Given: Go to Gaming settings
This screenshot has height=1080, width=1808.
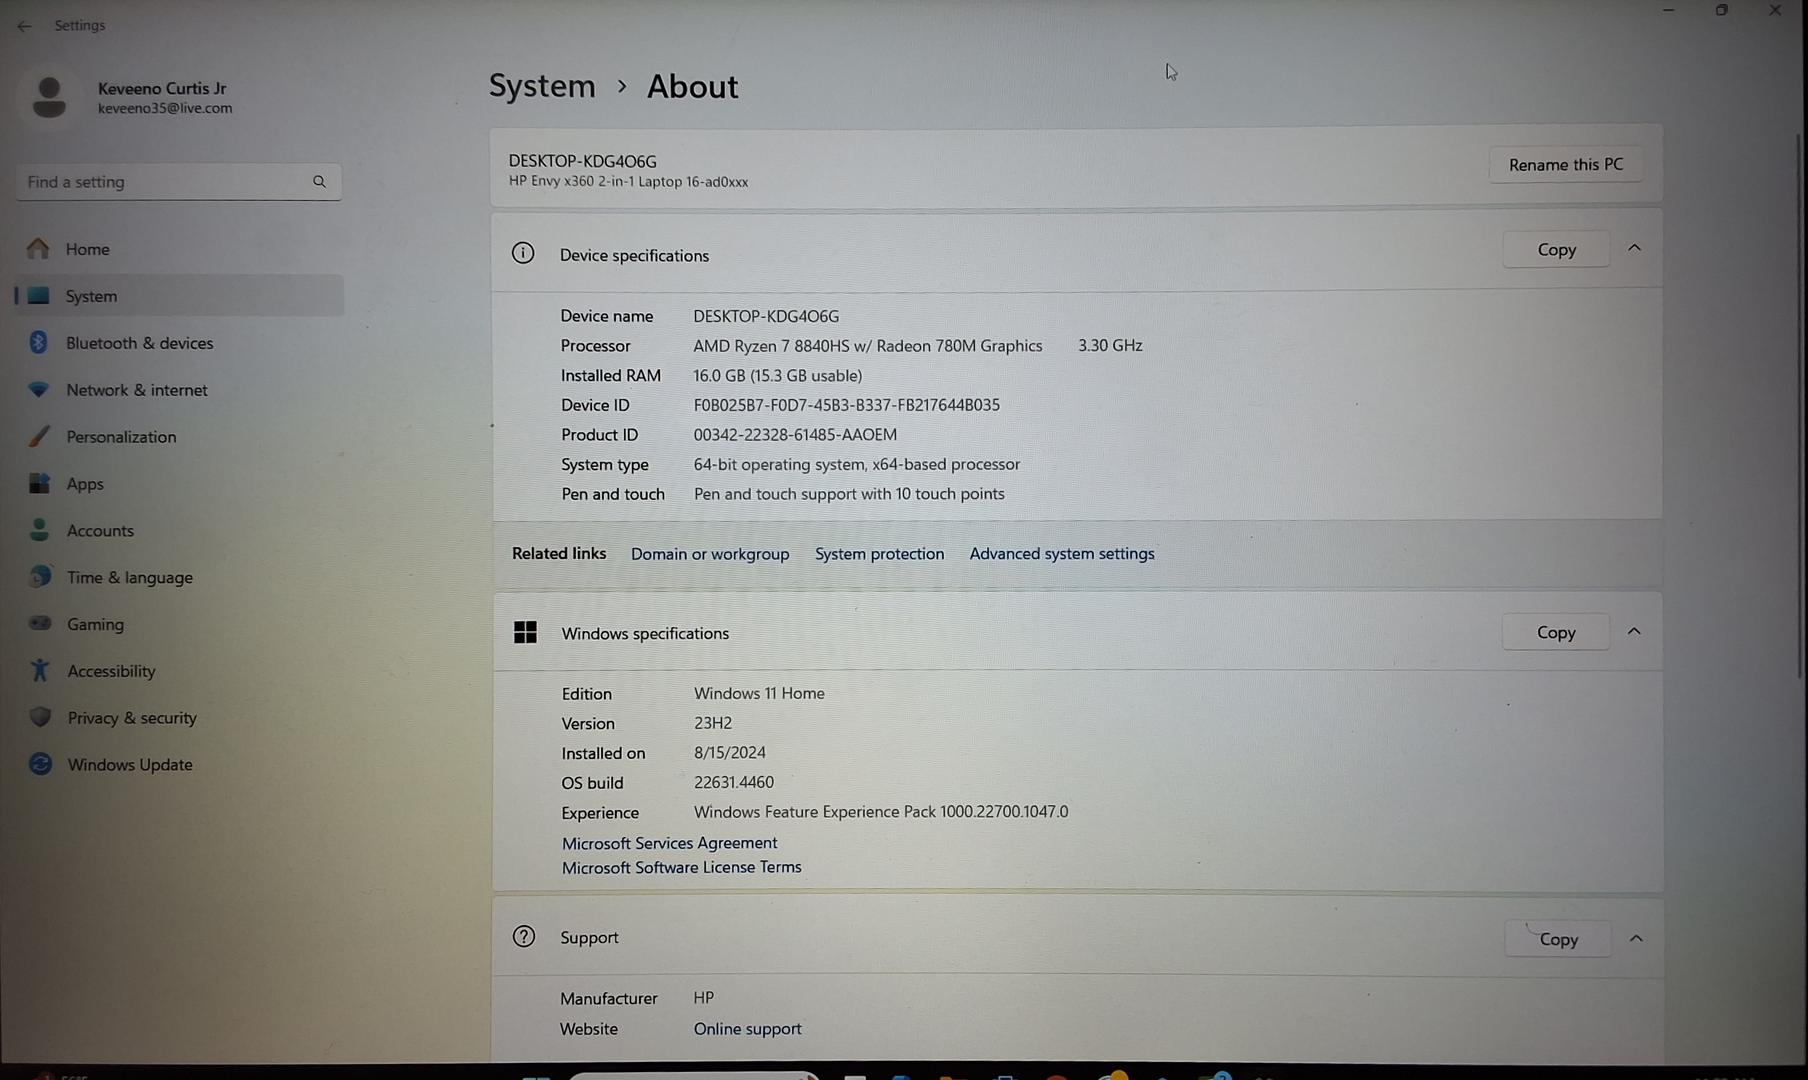Looking at the screenshot, I should pyautogui.click(x=180, y=624).
